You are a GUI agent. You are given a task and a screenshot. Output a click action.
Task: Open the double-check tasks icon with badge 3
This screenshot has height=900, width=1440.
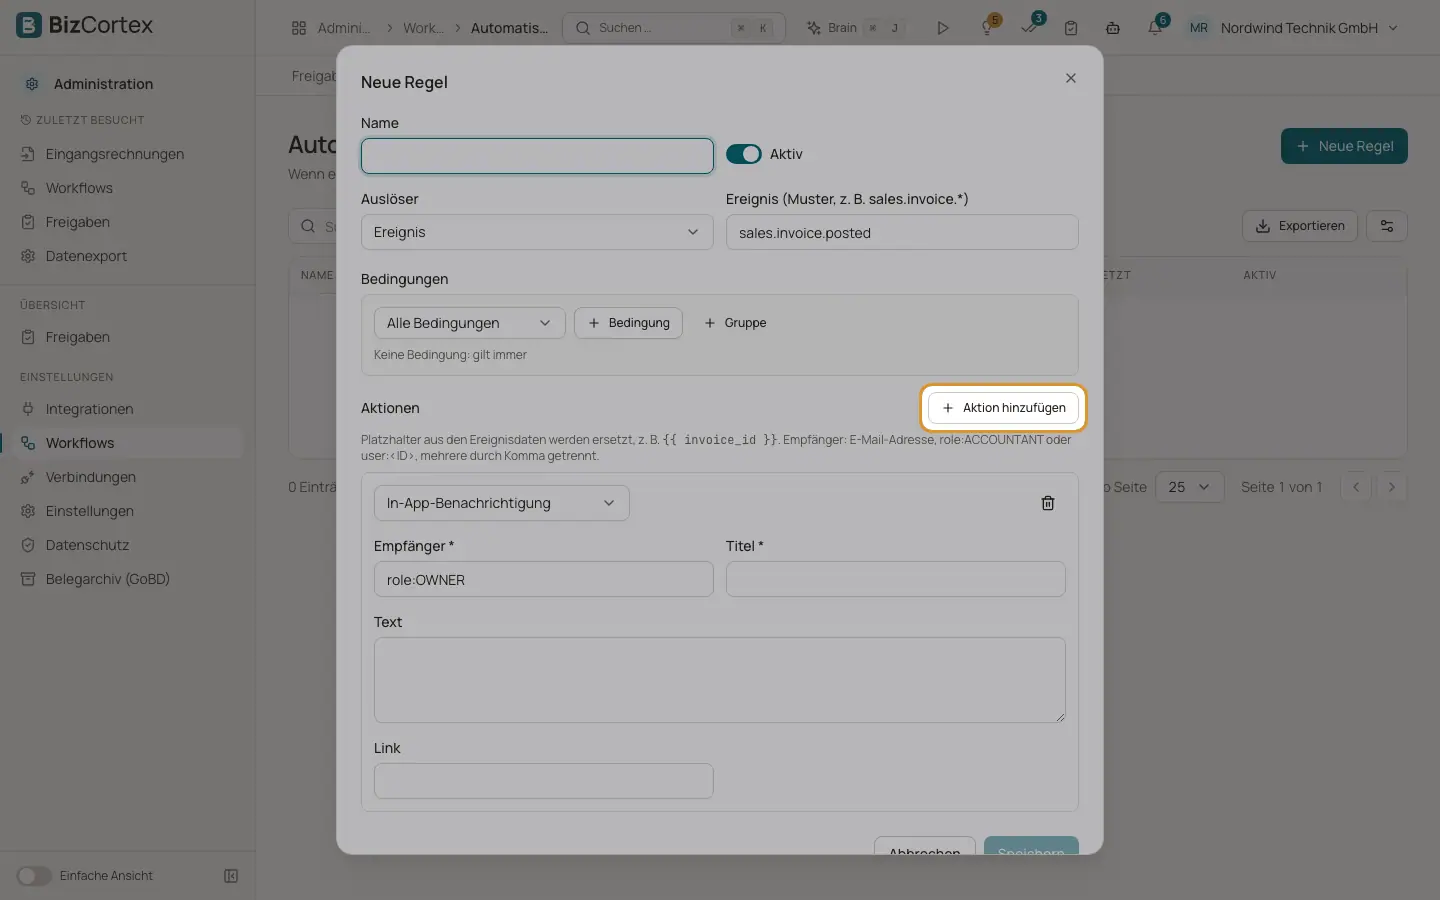[x=1030, y=28]
